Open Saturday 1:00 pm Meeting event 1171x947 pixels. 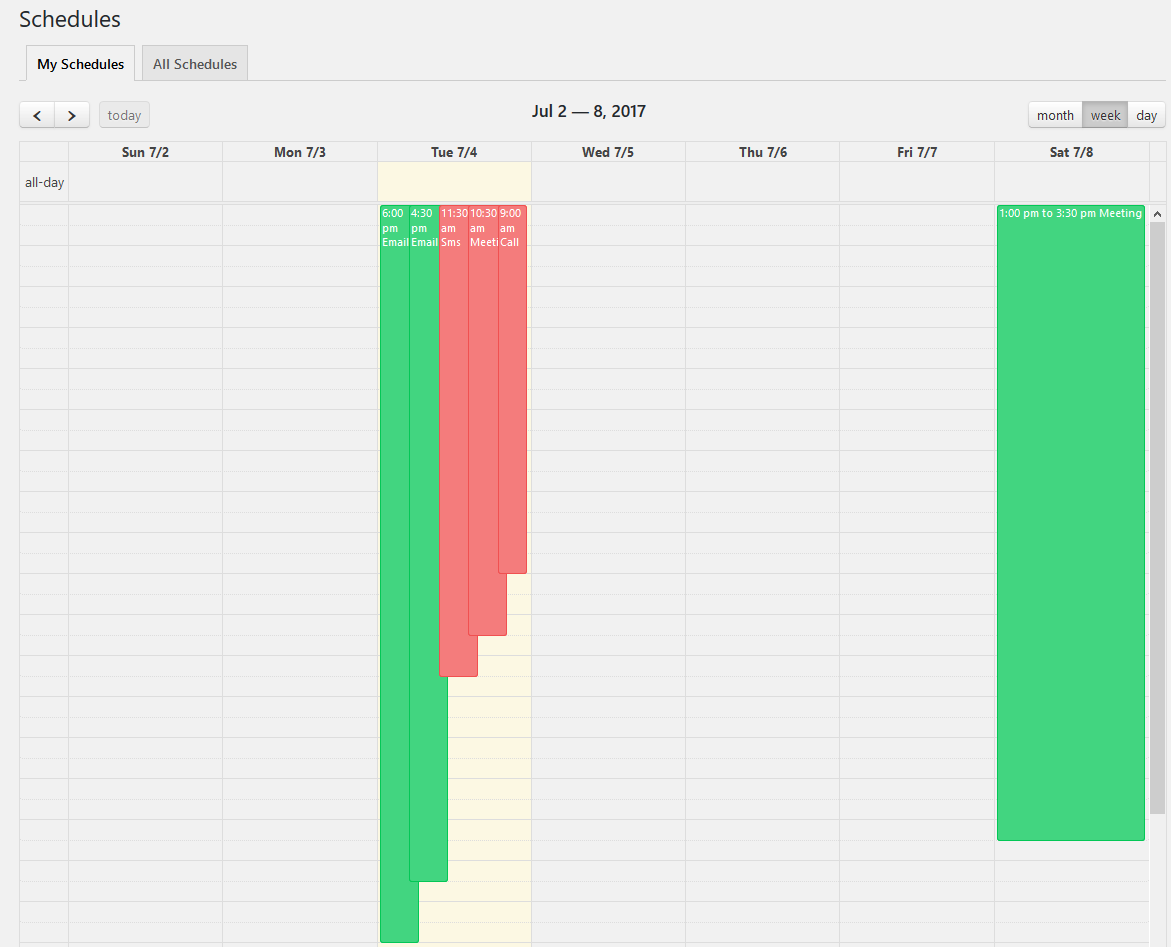pyautogui.click(x=1070, y=520)
